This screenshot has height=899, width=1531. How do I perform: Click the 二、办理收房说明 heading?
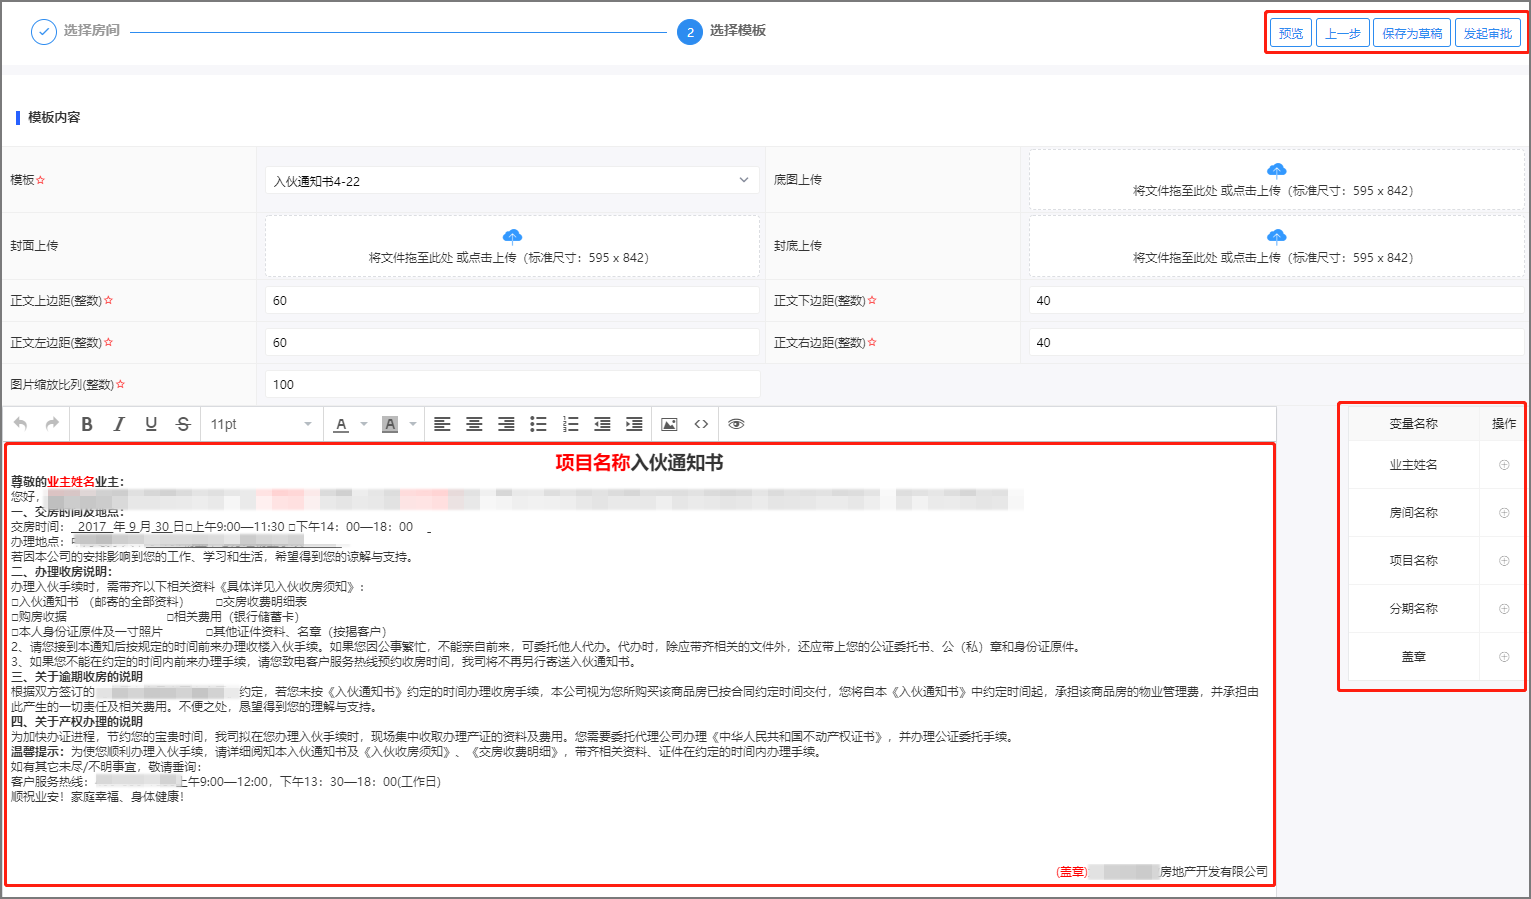coord(61,572)
